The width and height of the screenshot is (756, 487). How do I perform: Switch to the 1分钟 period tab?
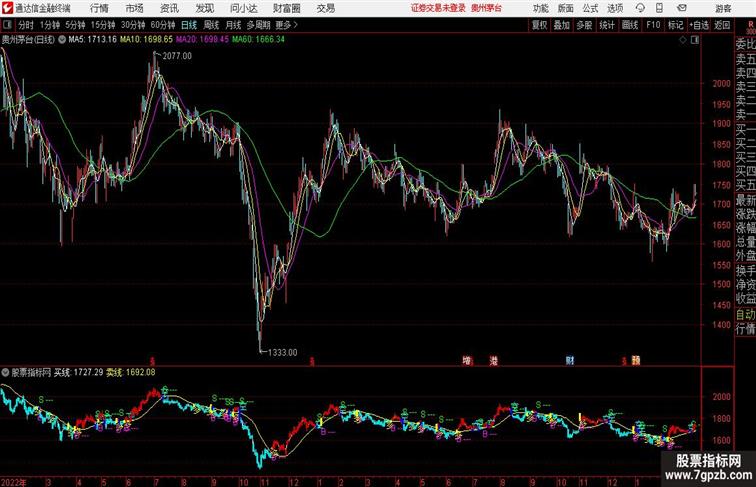(50, 25)
